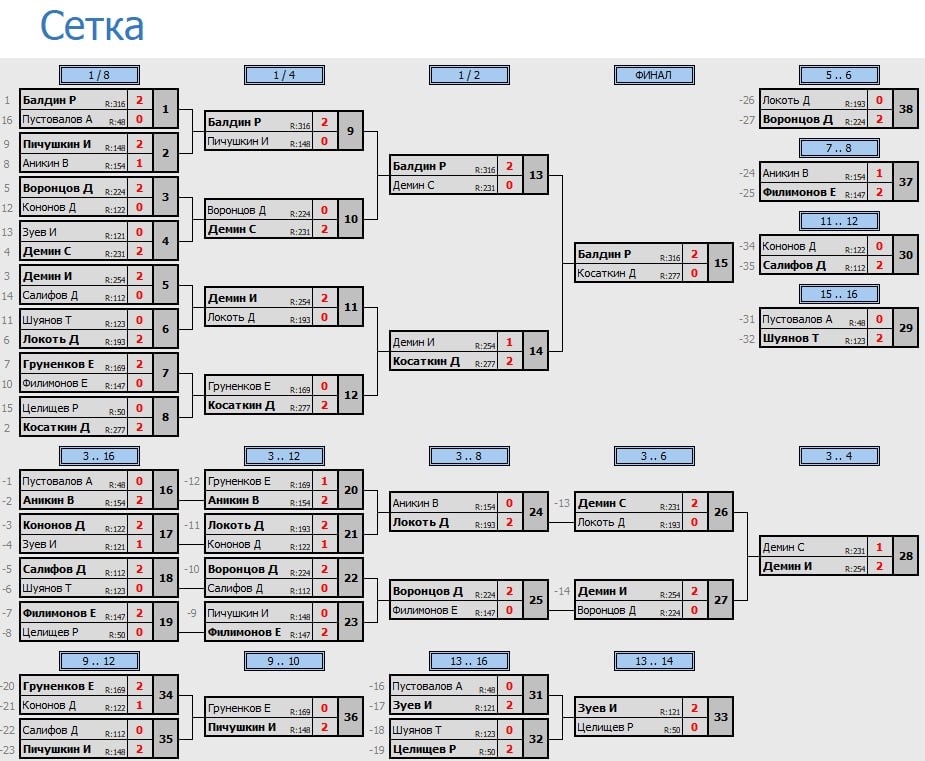
Task: Select Косаткин Д in match 14
Action: click(426, 361)
